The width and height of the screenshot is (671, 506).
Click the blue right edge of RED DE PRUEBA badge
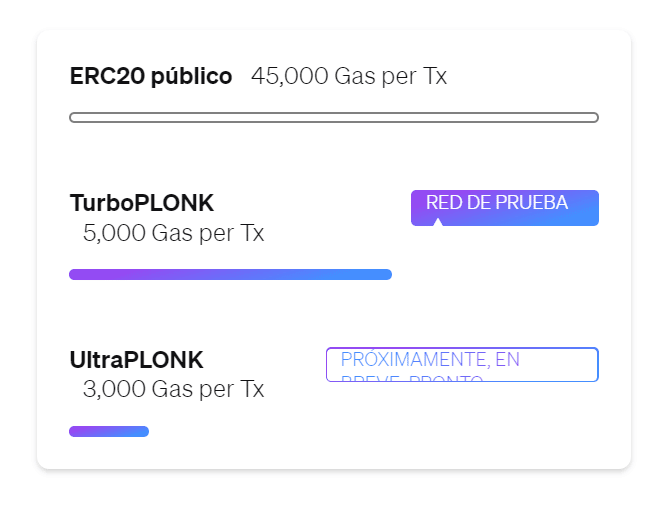[x=595, y=208]
